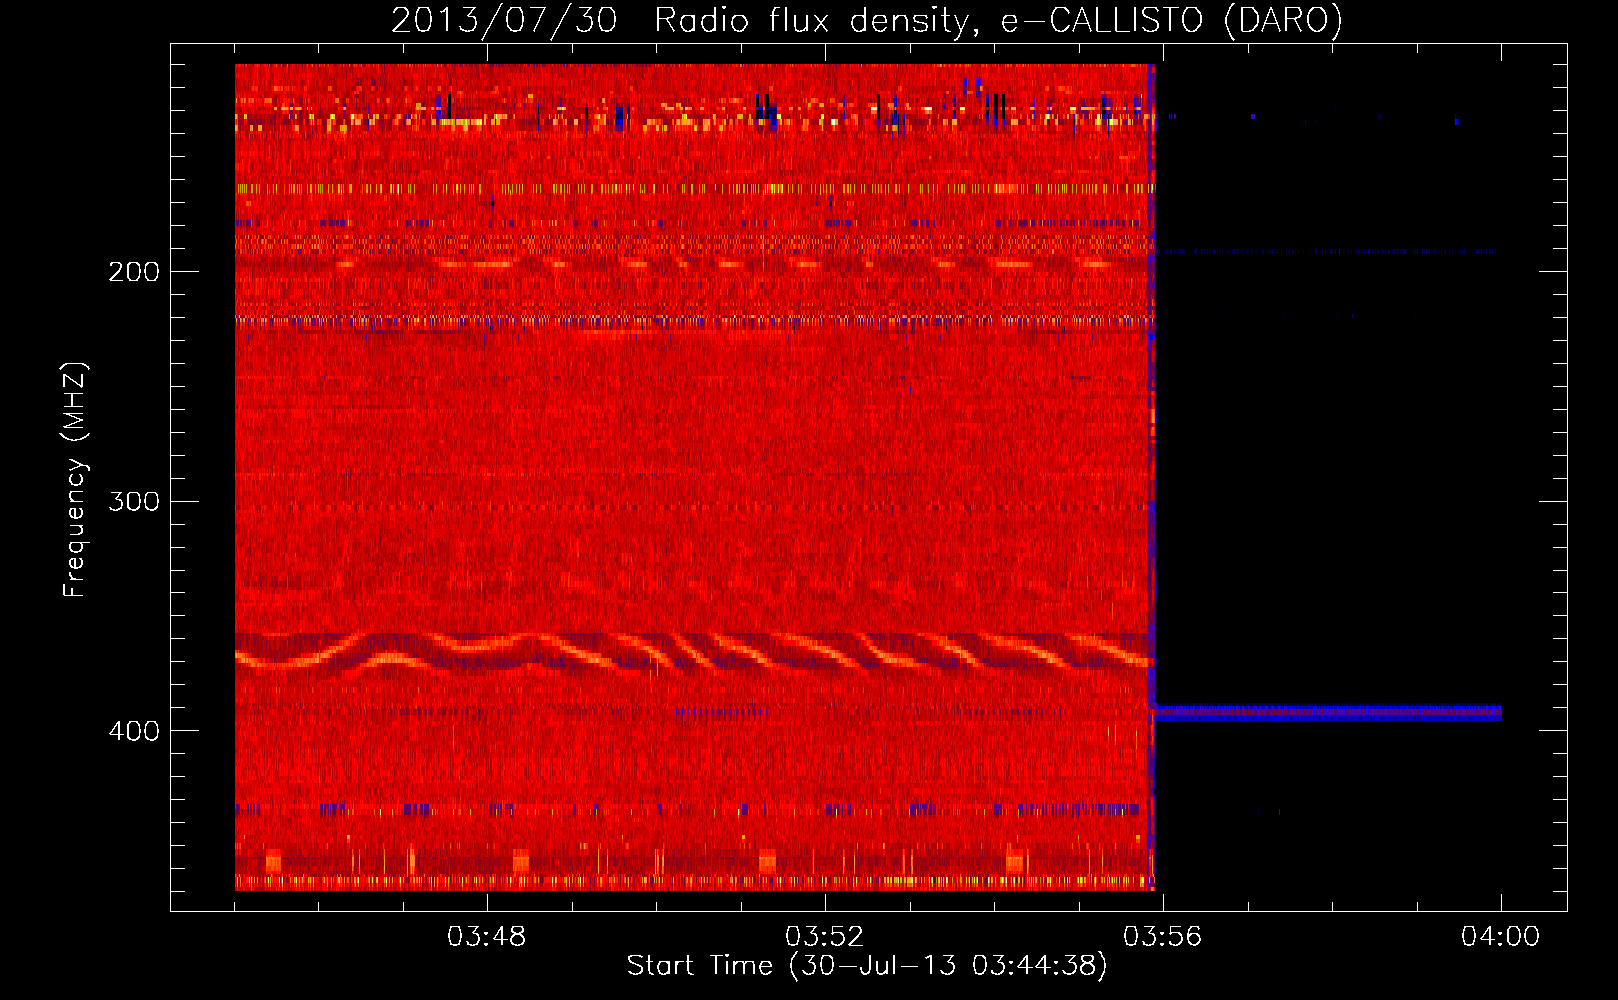Click the 400 frequency tick label

tap(134, 731)
